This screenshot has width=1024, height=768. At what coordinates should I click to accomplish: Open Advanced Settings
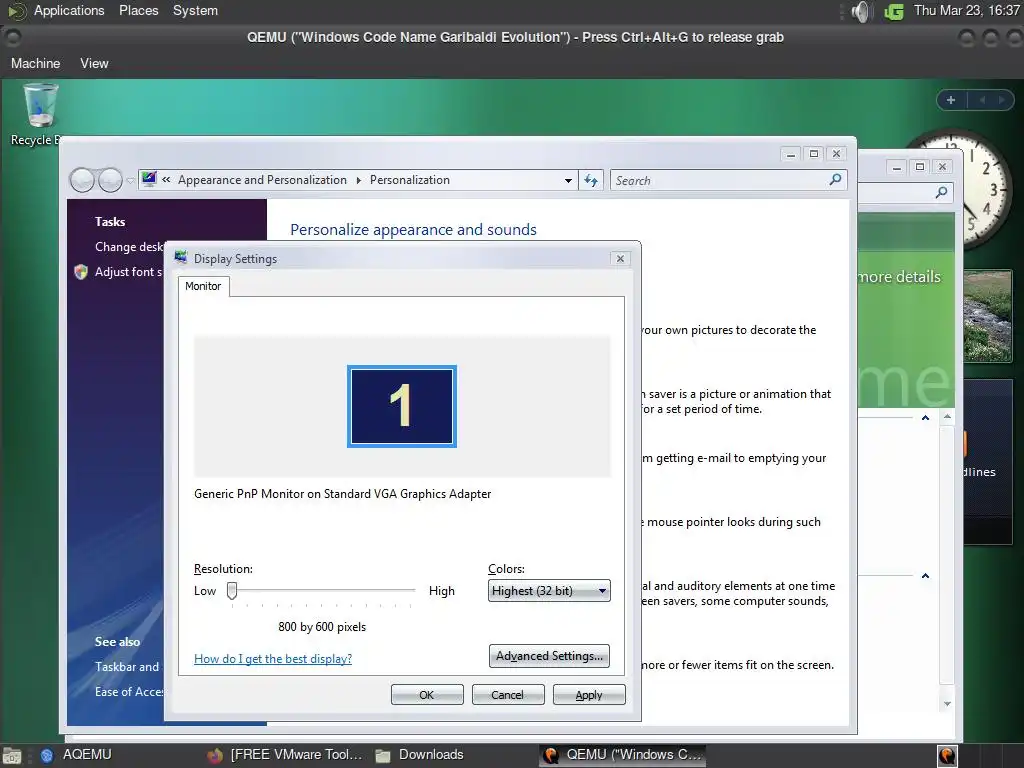pos(549,656)
